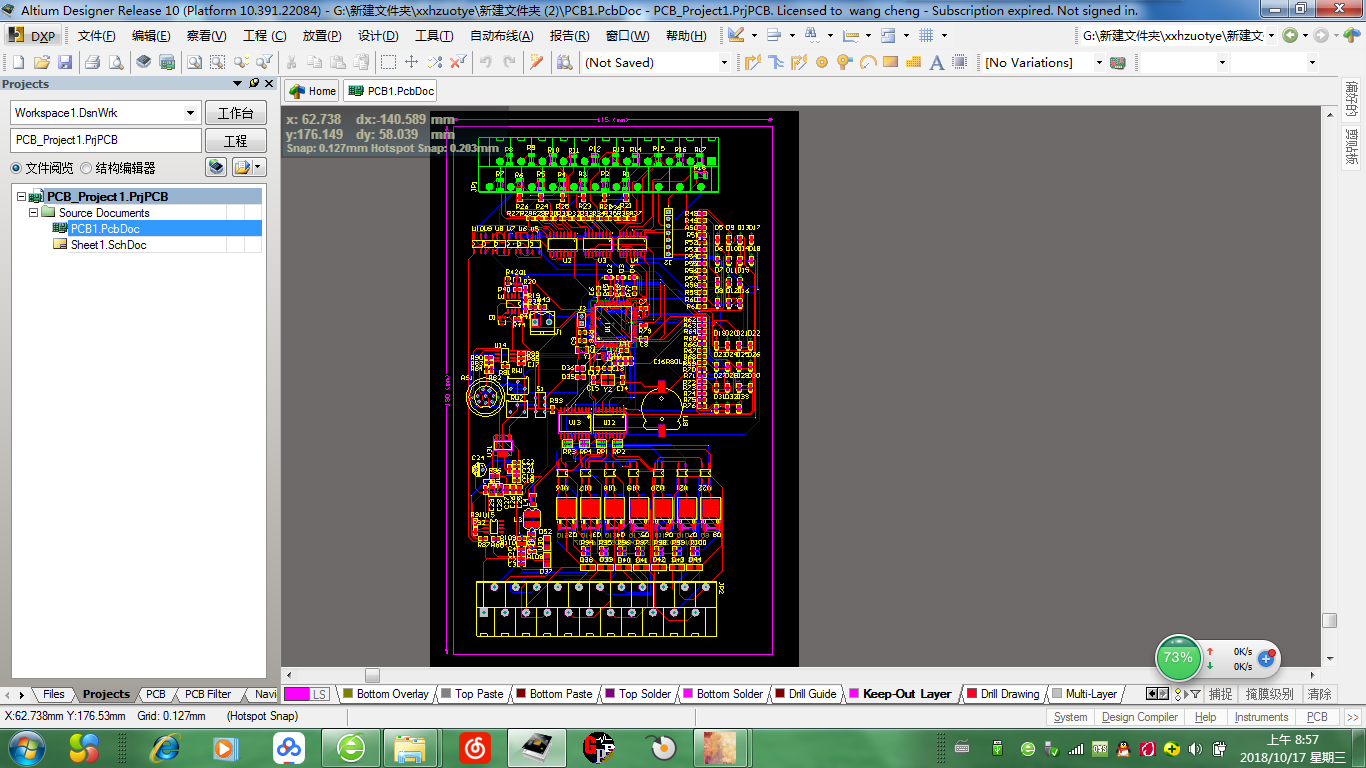Open a document with the folder icon
The height and width of the screenshot is (768, 1366).
[42, 62]
